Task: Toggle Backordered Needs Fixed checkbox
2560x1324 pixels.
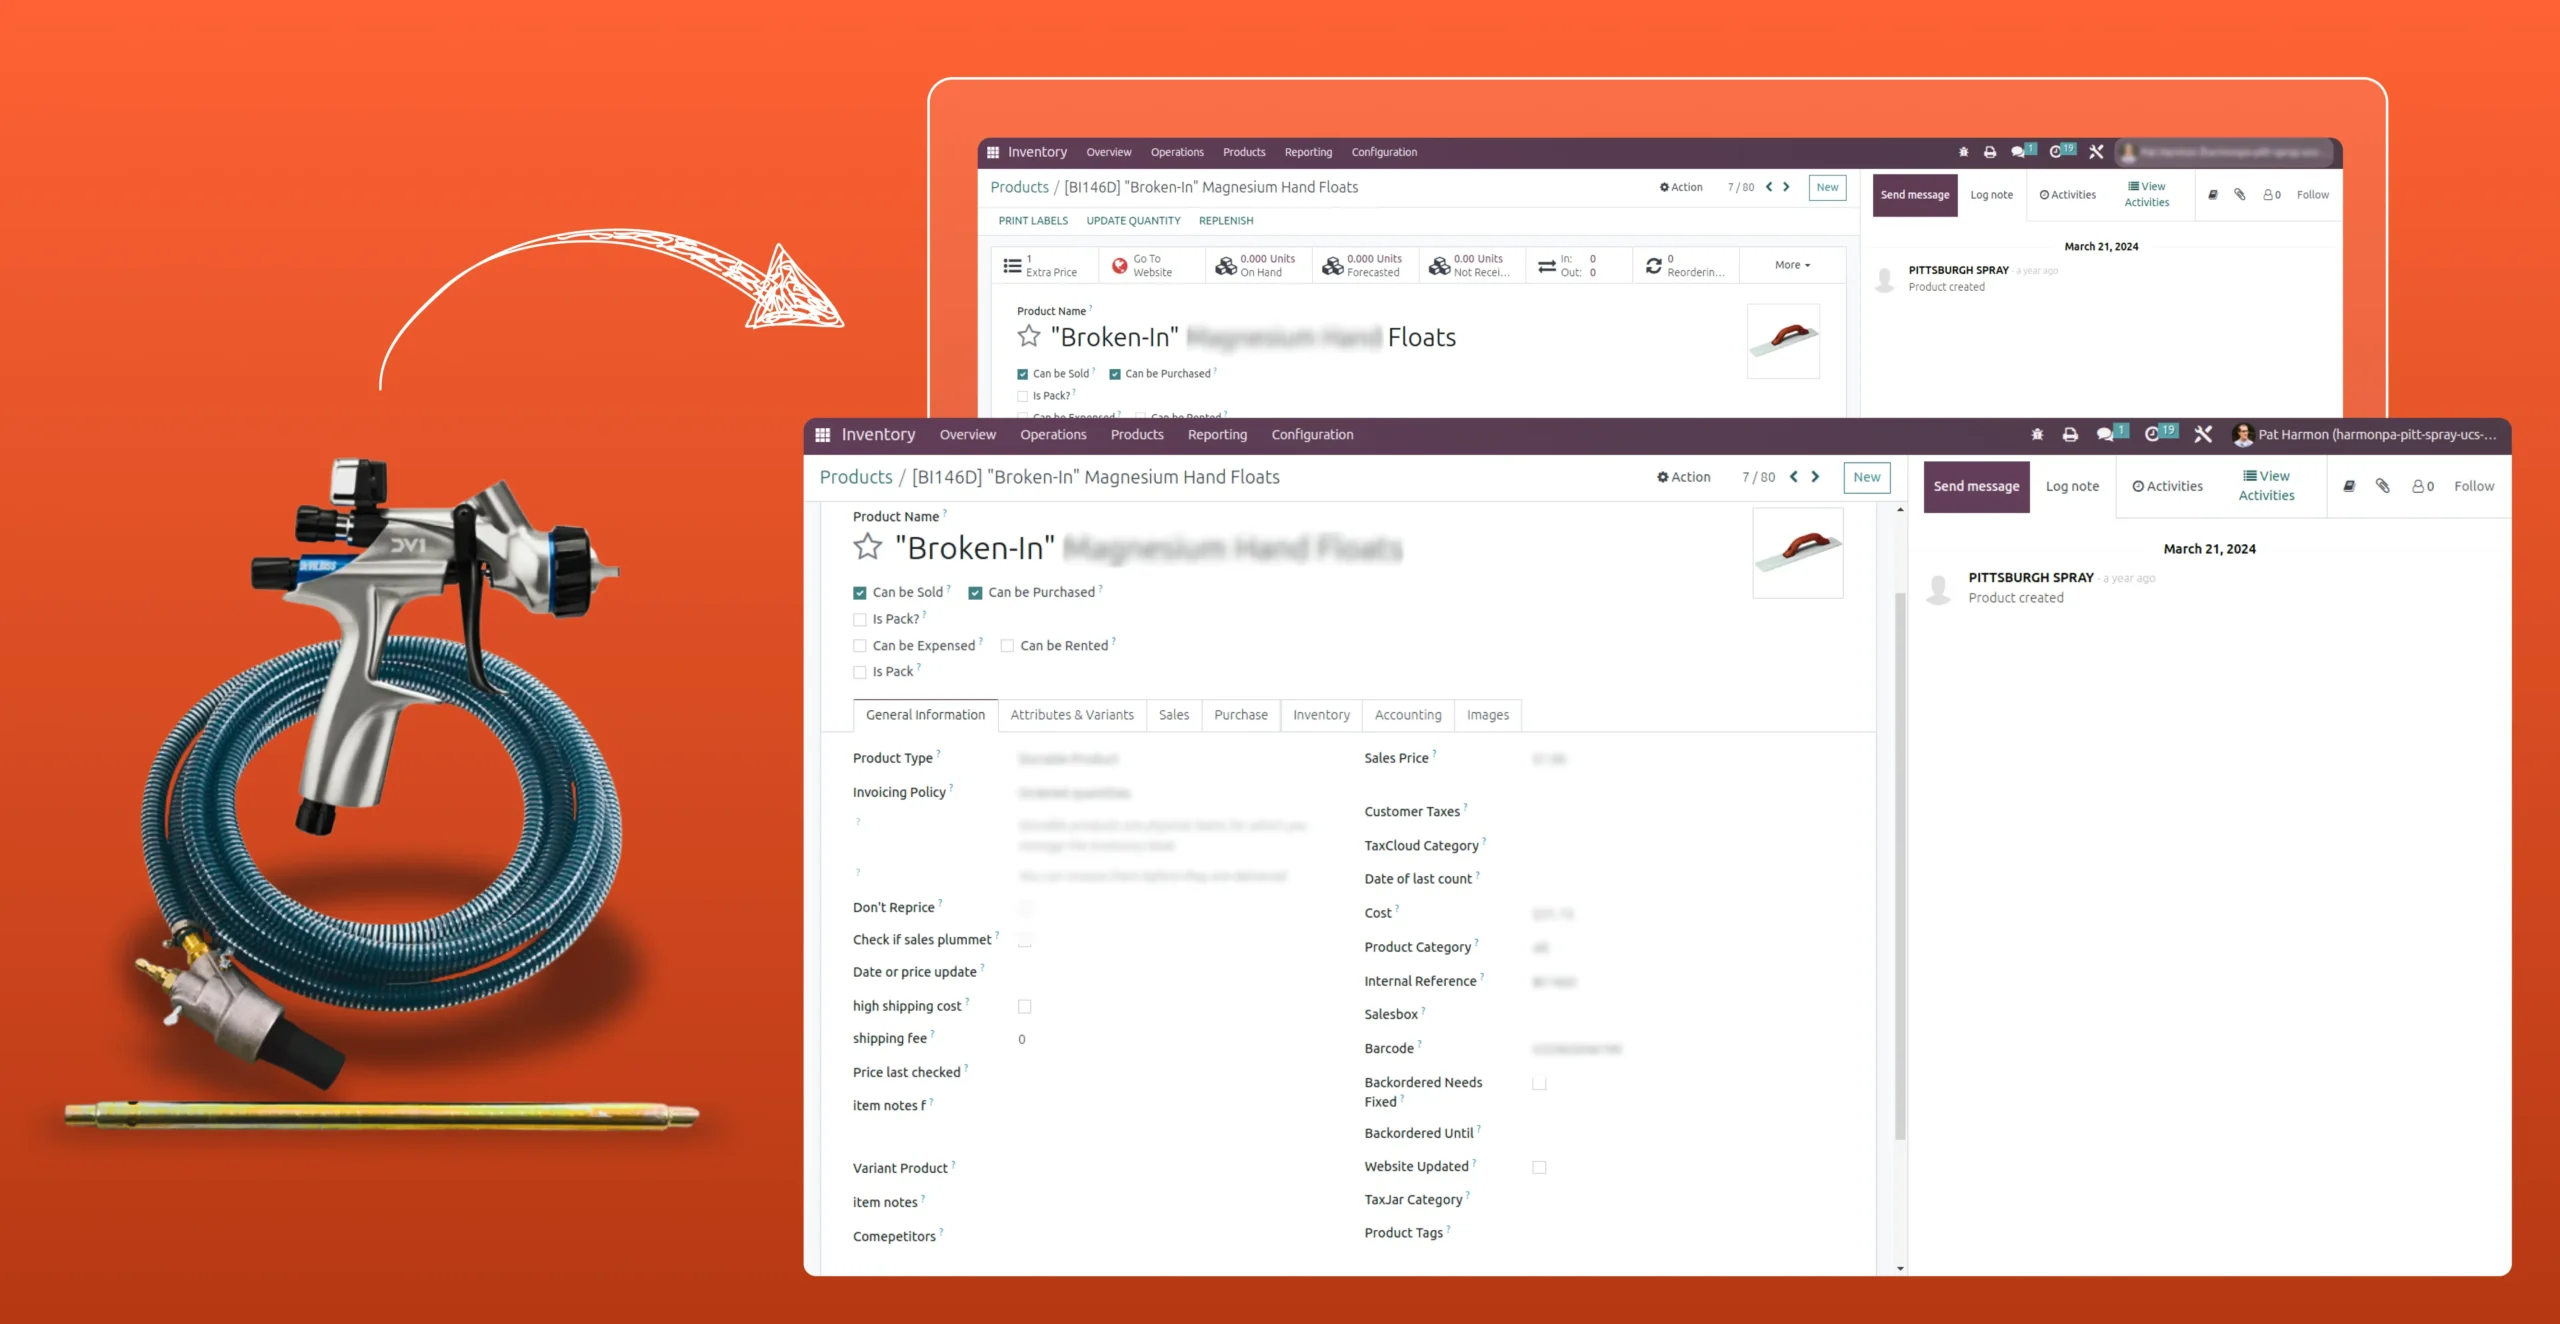Action: pos(1539,1083)
